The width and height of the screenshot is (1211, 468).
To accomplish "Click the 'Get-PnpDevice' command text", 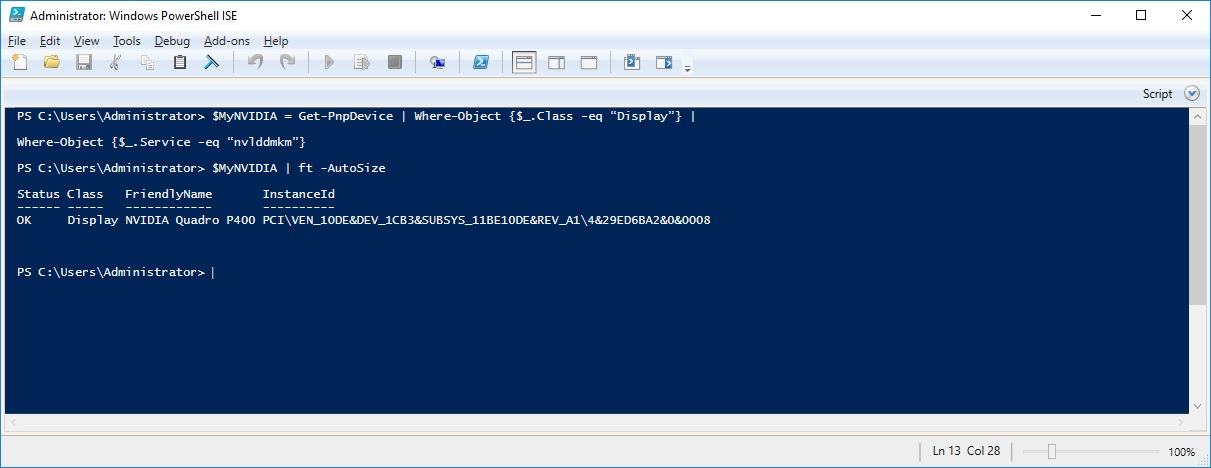I will click(346, 116).
